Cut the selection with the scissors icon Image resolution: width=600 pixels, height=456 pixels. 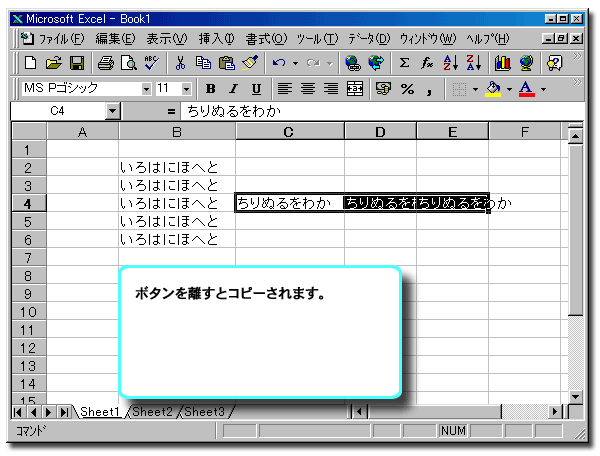pyautogui.click(x=180, y=63)
